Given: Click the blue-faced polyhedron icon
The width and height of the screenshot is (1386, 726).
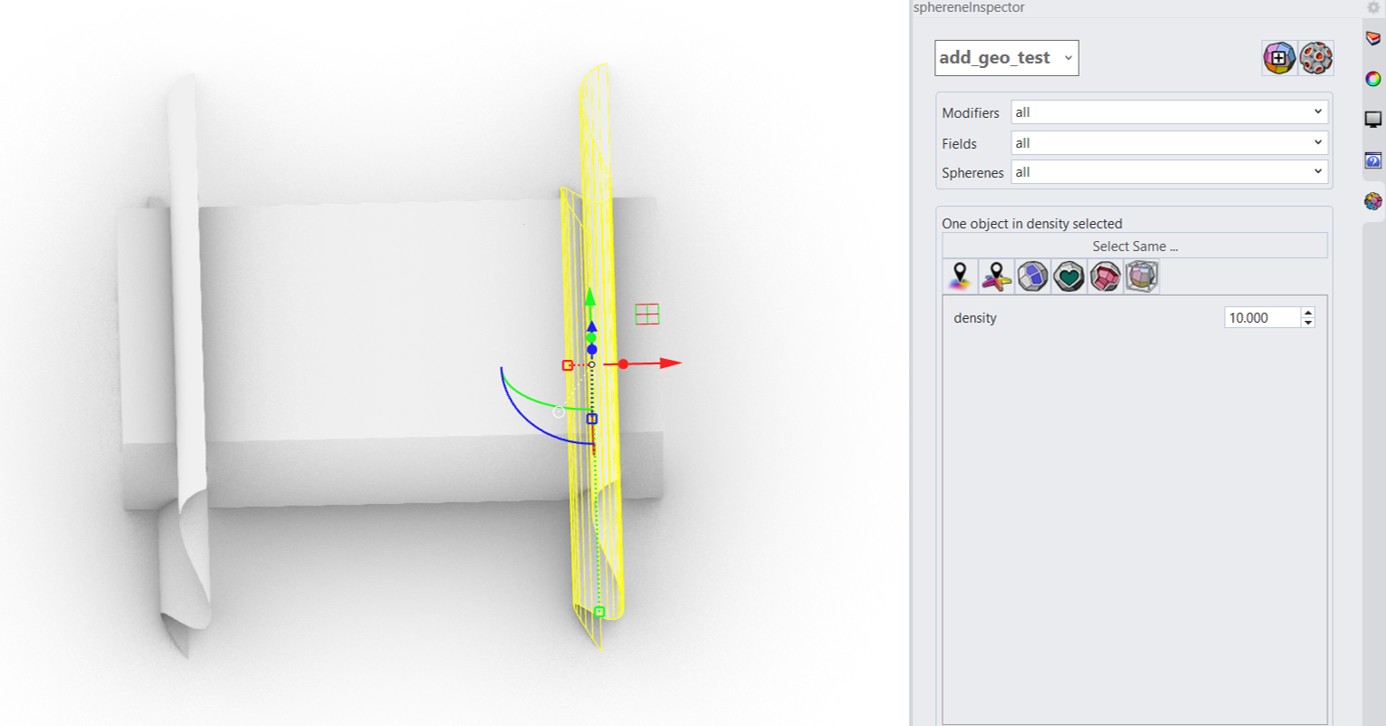Looking at the screenshot, I should pyautogui.click(x=1032, y=276).
